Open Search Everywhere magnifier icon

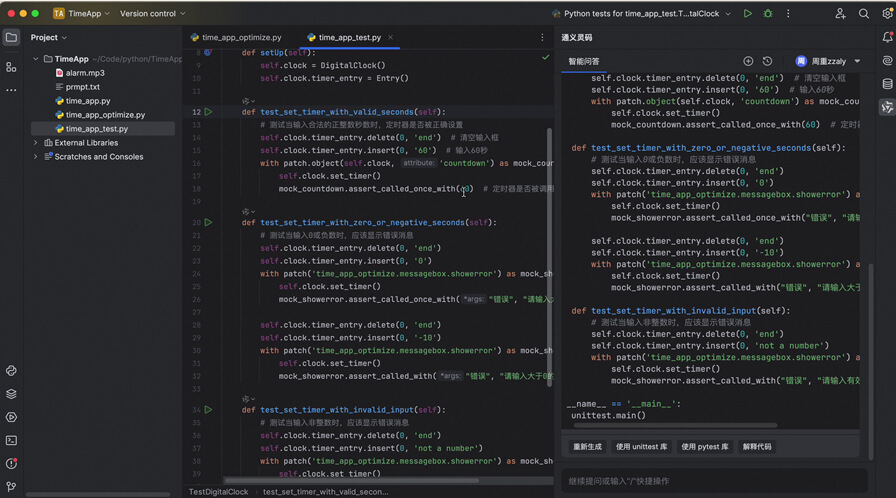tap(863, 13)
